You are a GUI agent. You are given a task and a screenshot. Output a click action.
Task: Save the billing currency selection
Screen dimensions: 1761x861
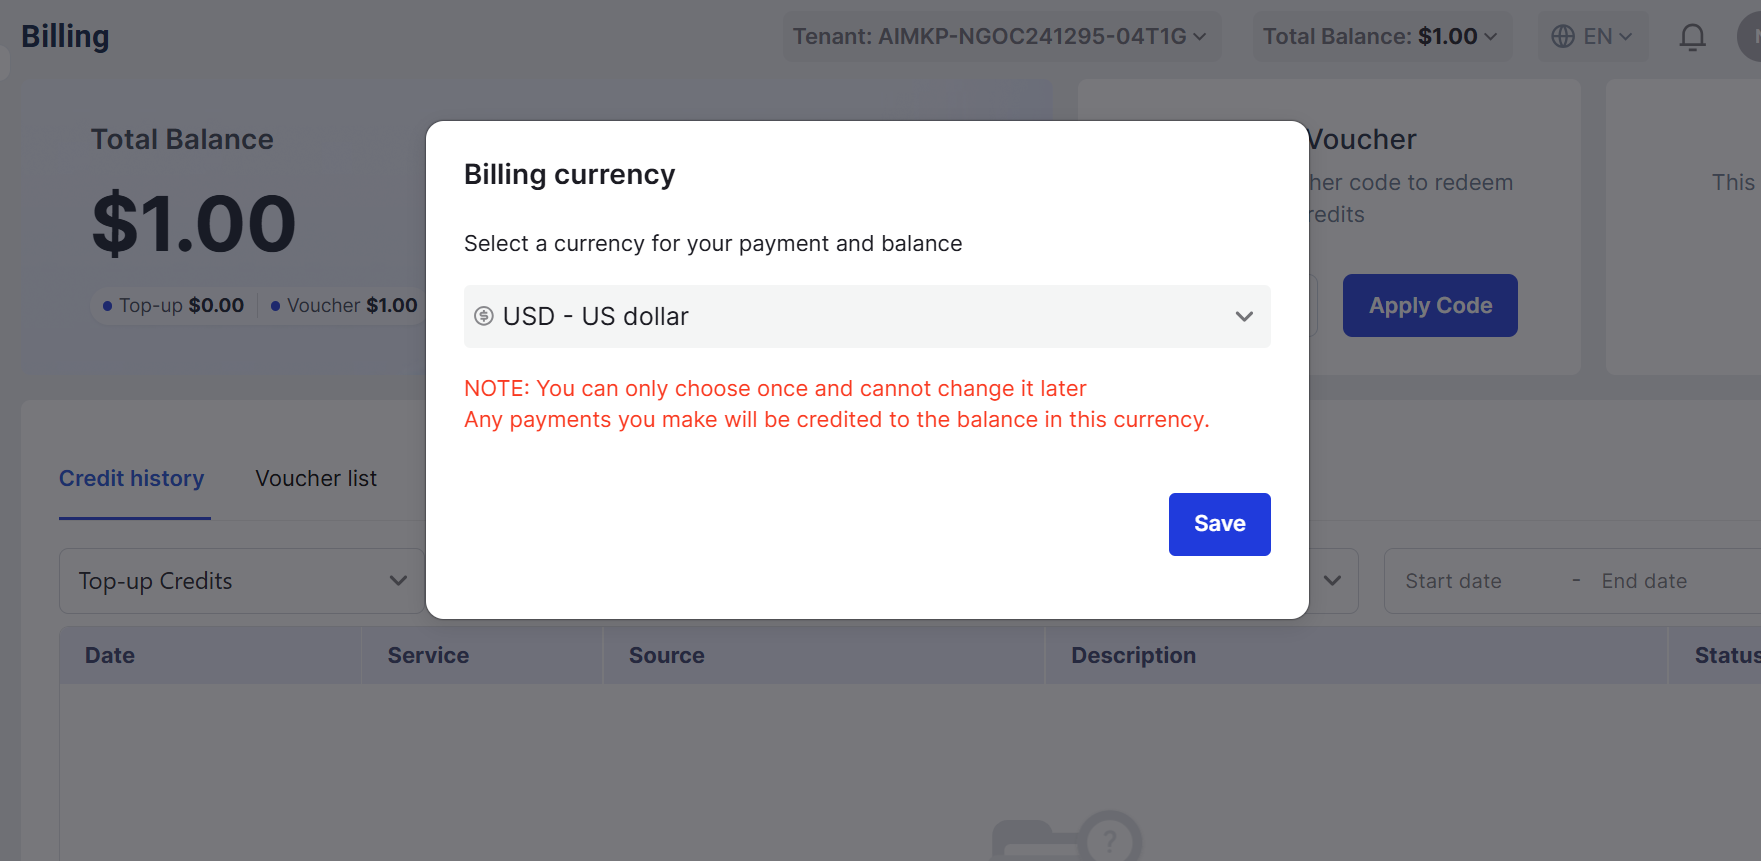[x=1219, y=524]
